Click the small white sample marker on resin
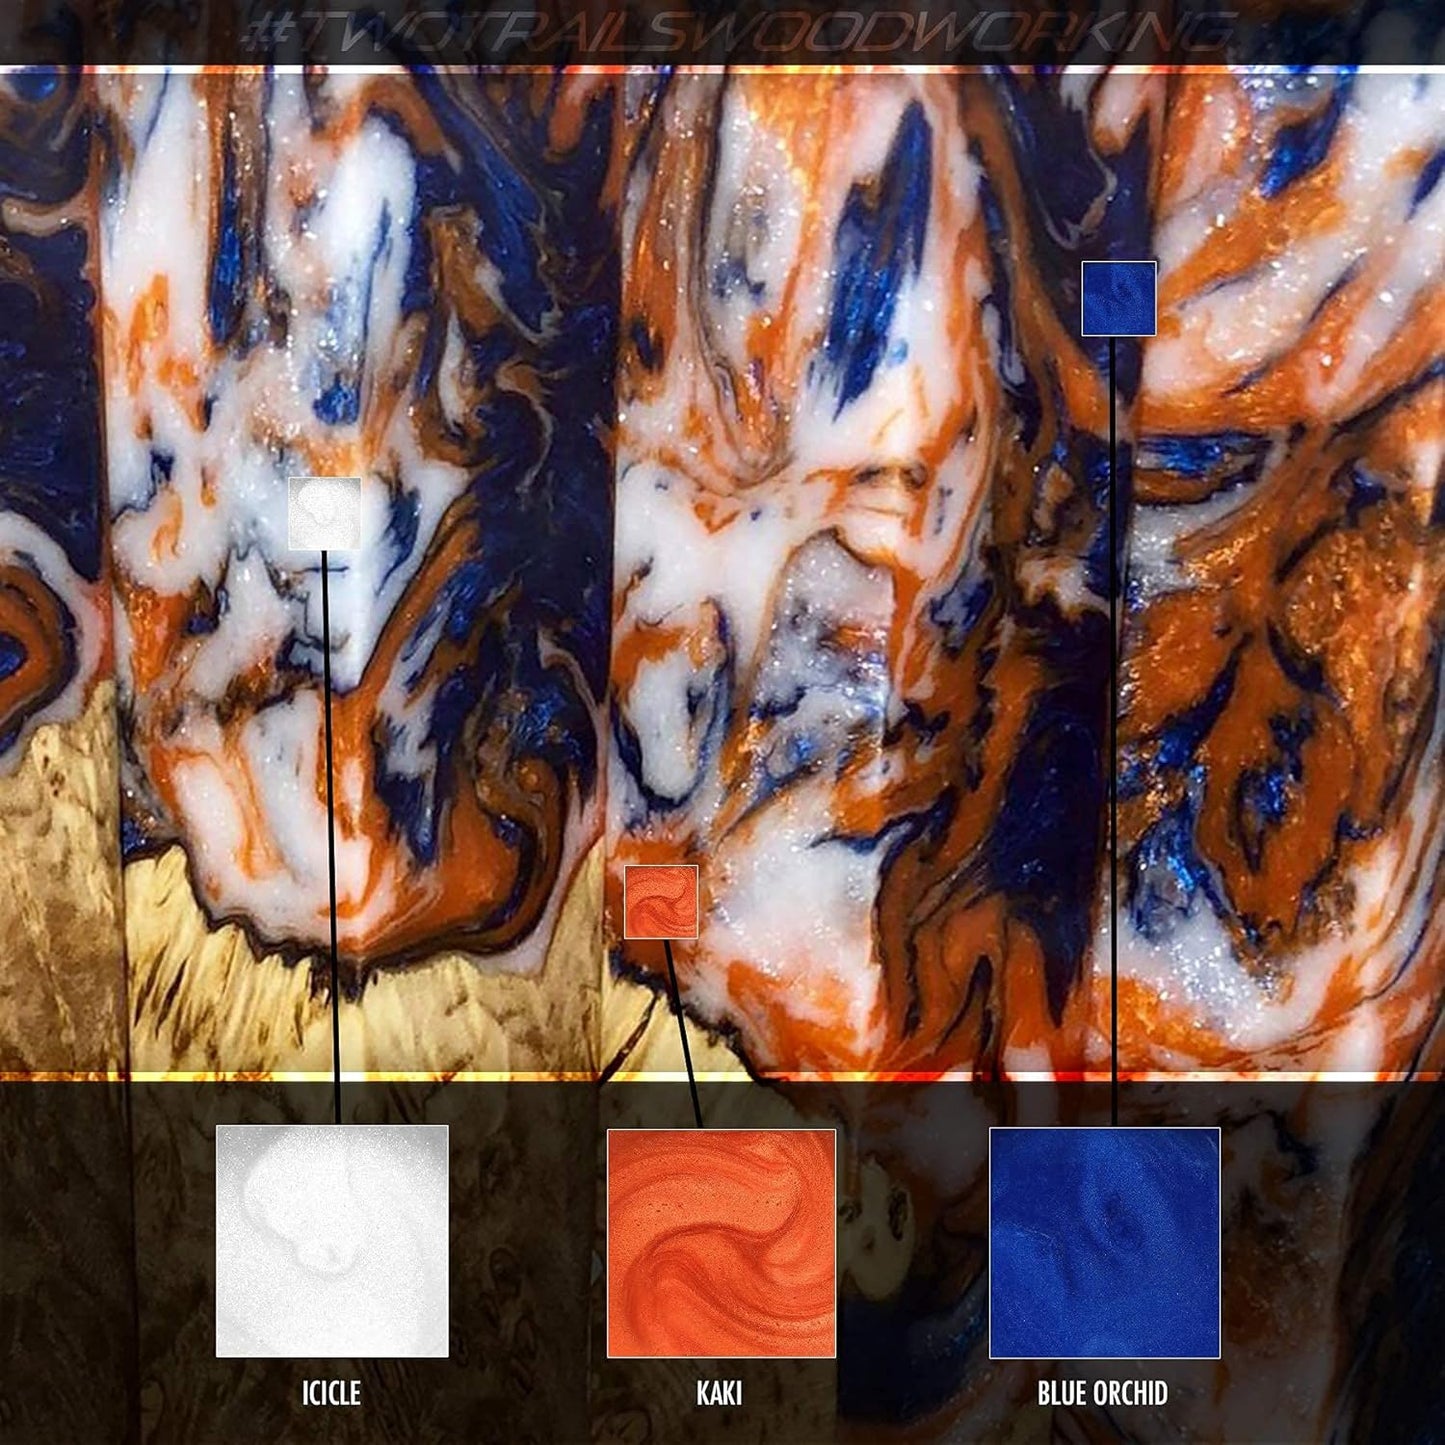Viewport: 1445px width, 1445px height. click(324, 513)
